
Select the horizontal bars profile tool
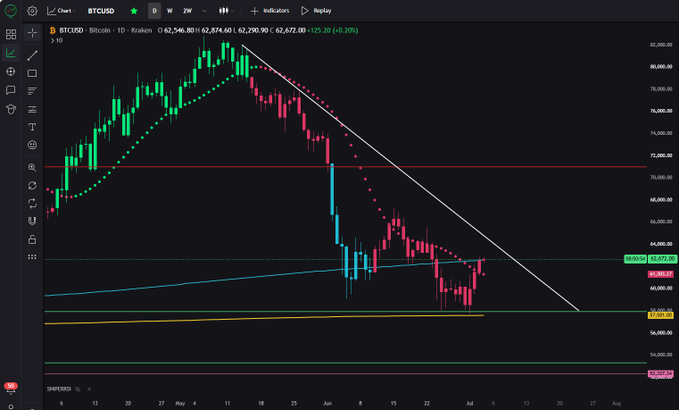pyautogui.click(x=32, y=91)
